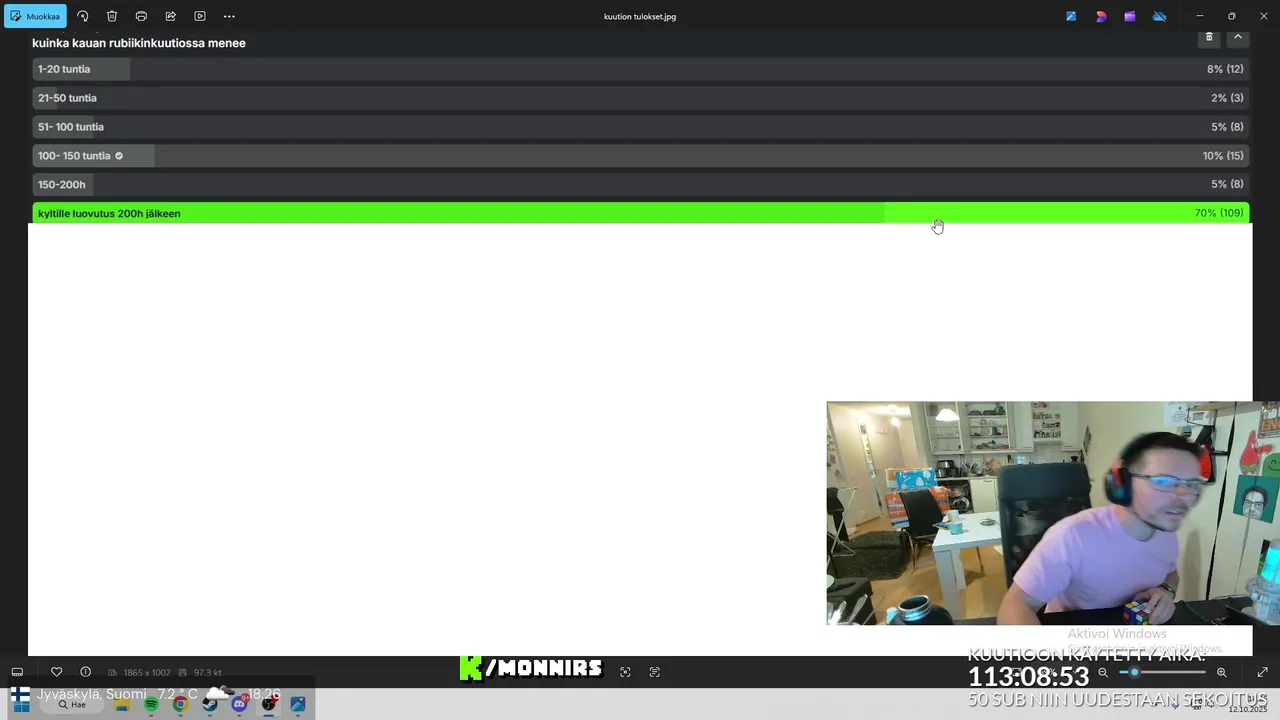This screenshot has height=720, width=1280.
Task: Click the fit-to-window icon in bottom bar
Action: [625, 672]
